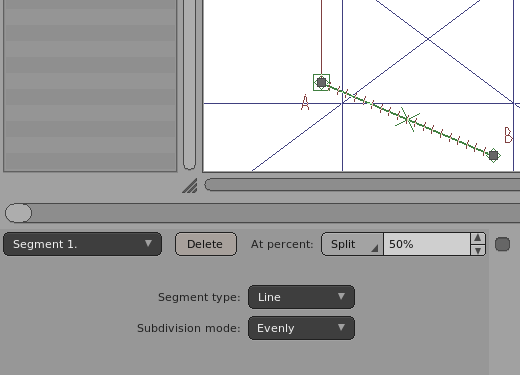Image resolution: width=520 pixels, height=375 pixels.
Task: Click the vertical scrollbar beside the list panel
Action: point(189,85)
